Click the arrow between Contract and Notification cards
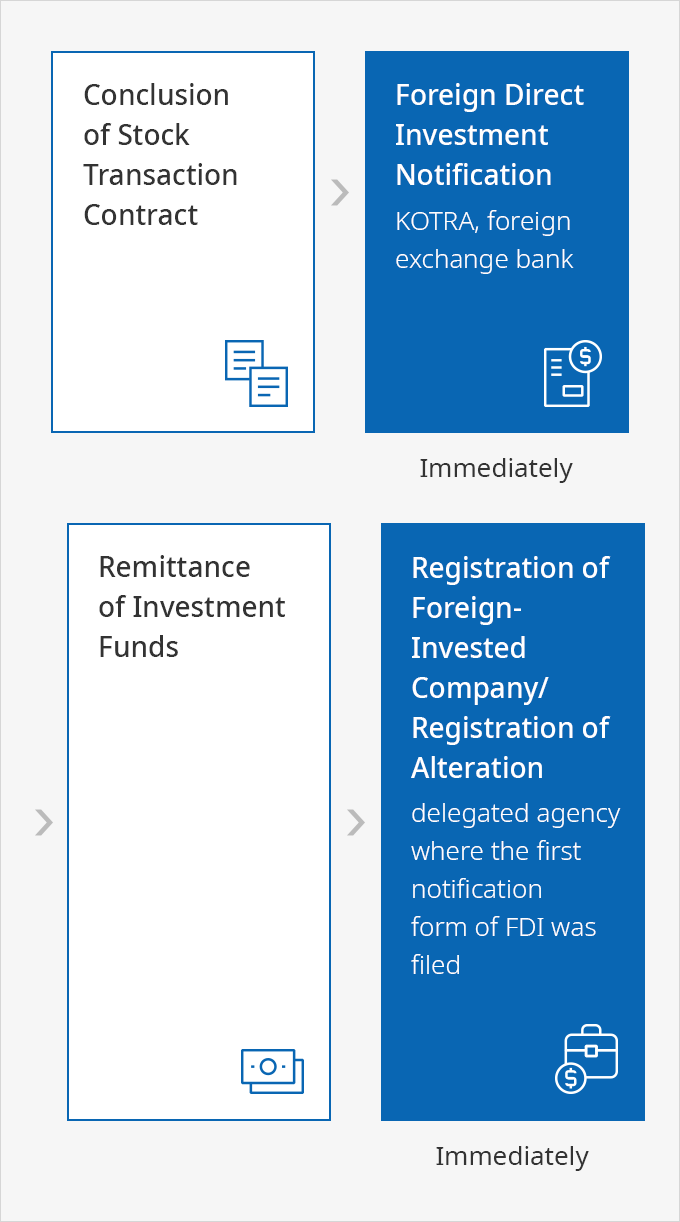The width and height of the screenshot is (680, 1222). 340,192
